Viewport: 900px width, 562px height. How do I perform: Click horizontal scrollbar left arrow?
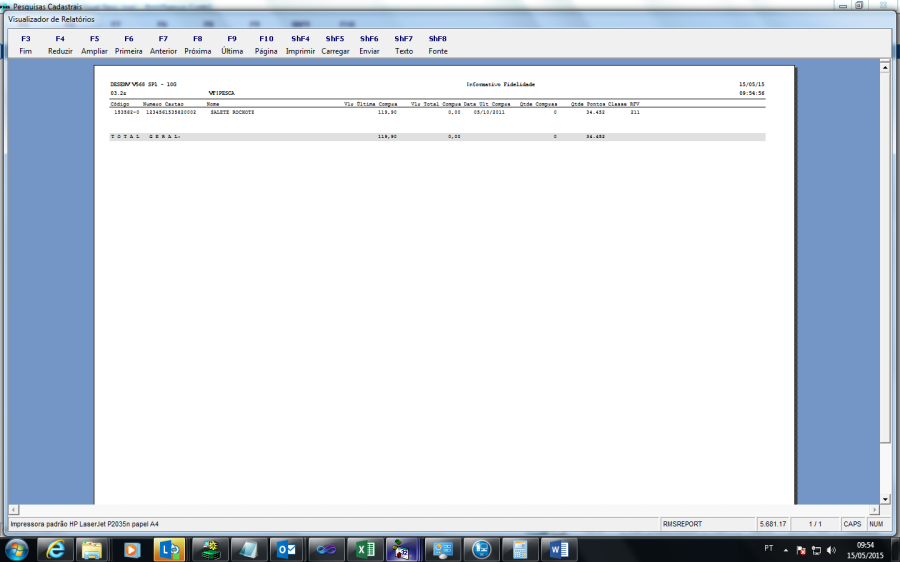click(14, 510)
